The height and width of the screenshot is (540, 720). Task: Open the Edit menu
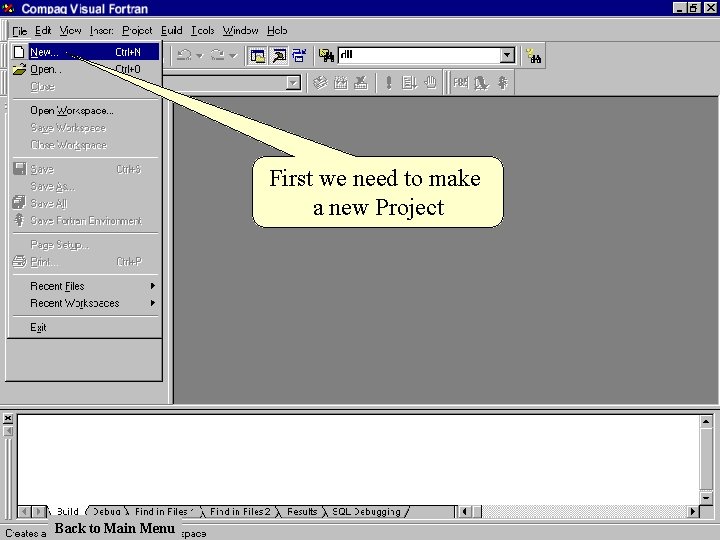pyautogui.click(x=43, y=31)
